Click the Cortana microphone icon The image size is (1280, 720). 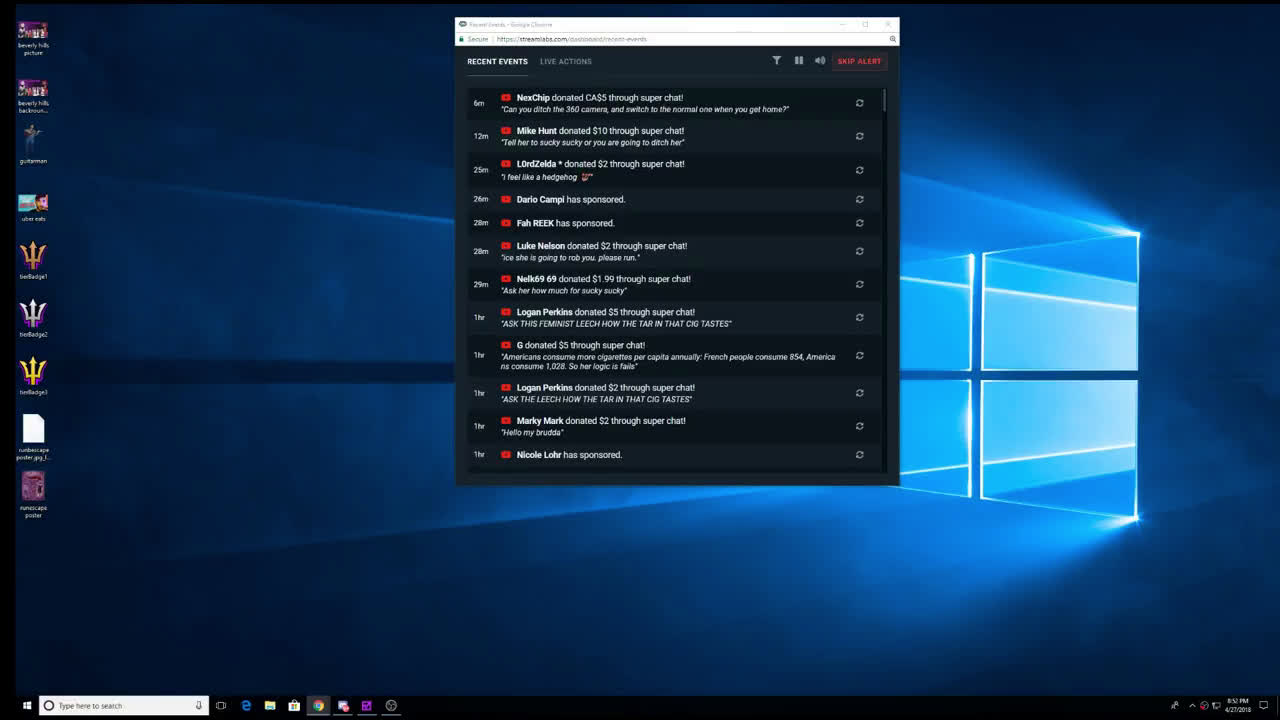(x=199, y=706)
